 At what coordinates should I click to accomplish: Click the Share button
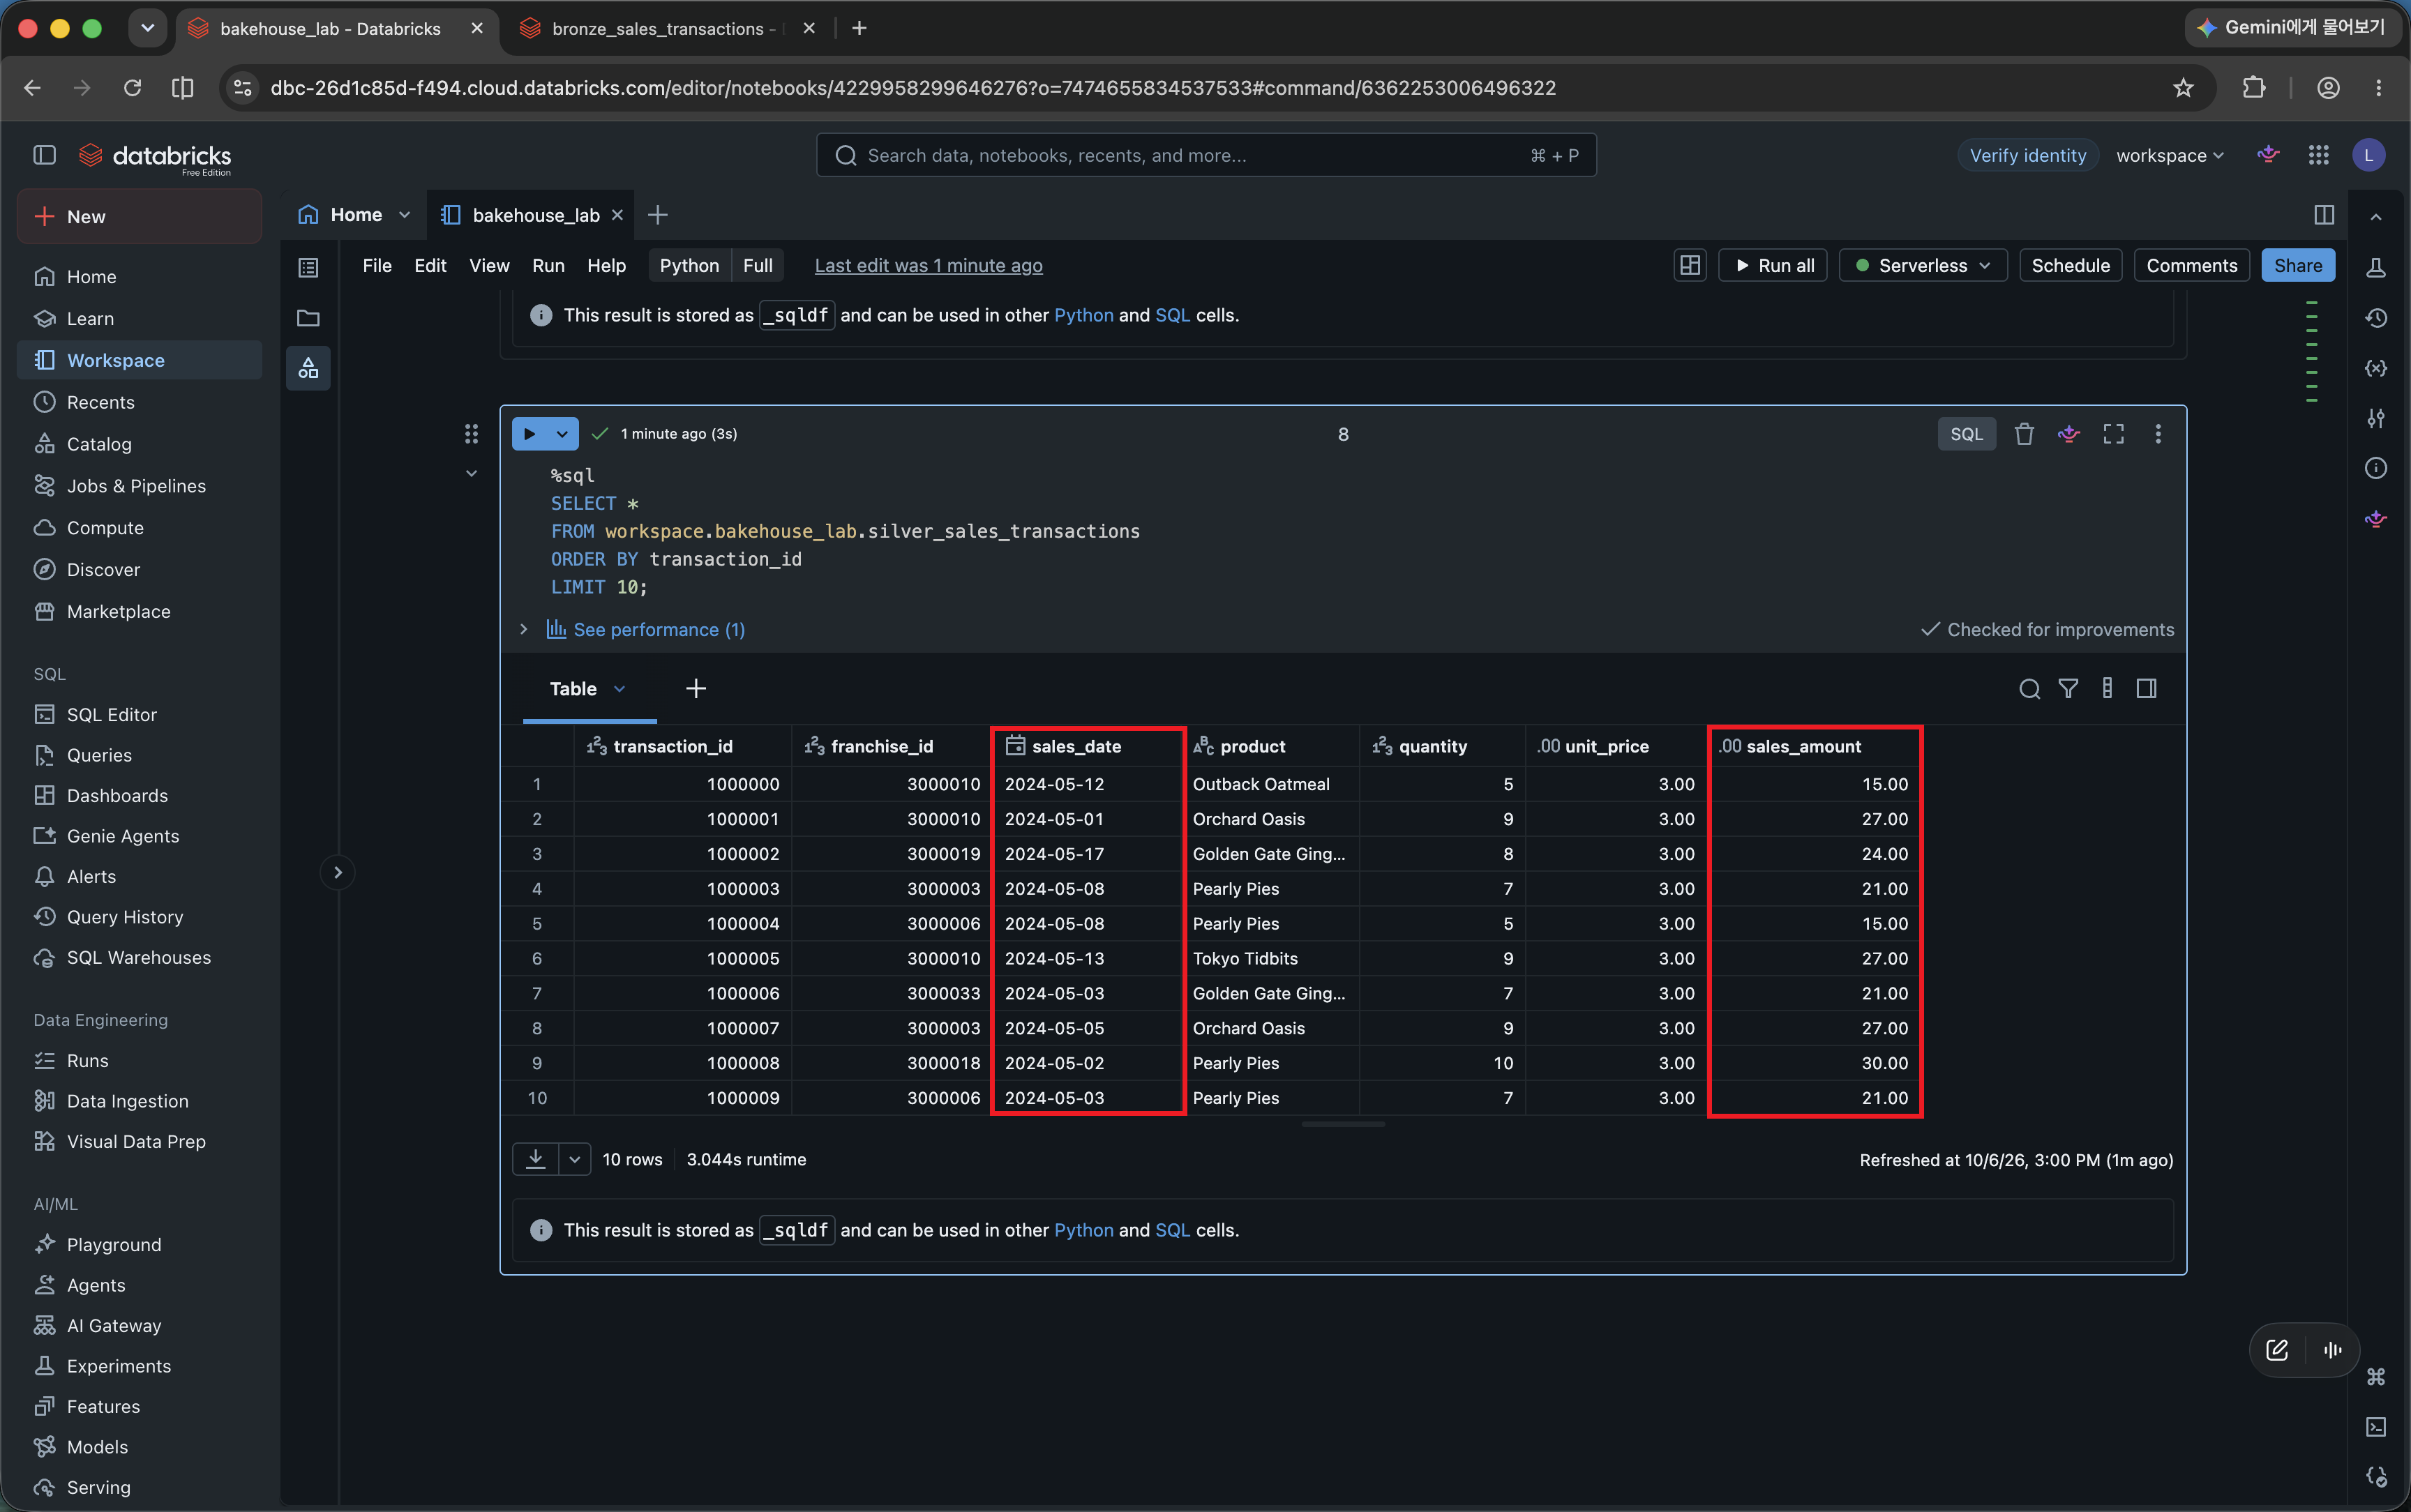(2297, 265)
